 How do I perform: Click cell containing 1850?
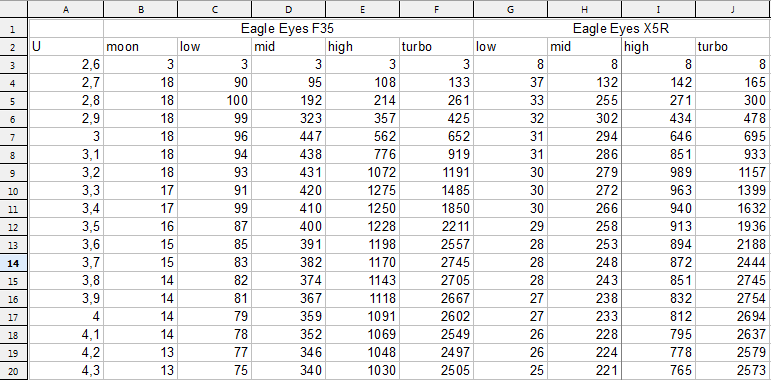(x=437, y=208)
